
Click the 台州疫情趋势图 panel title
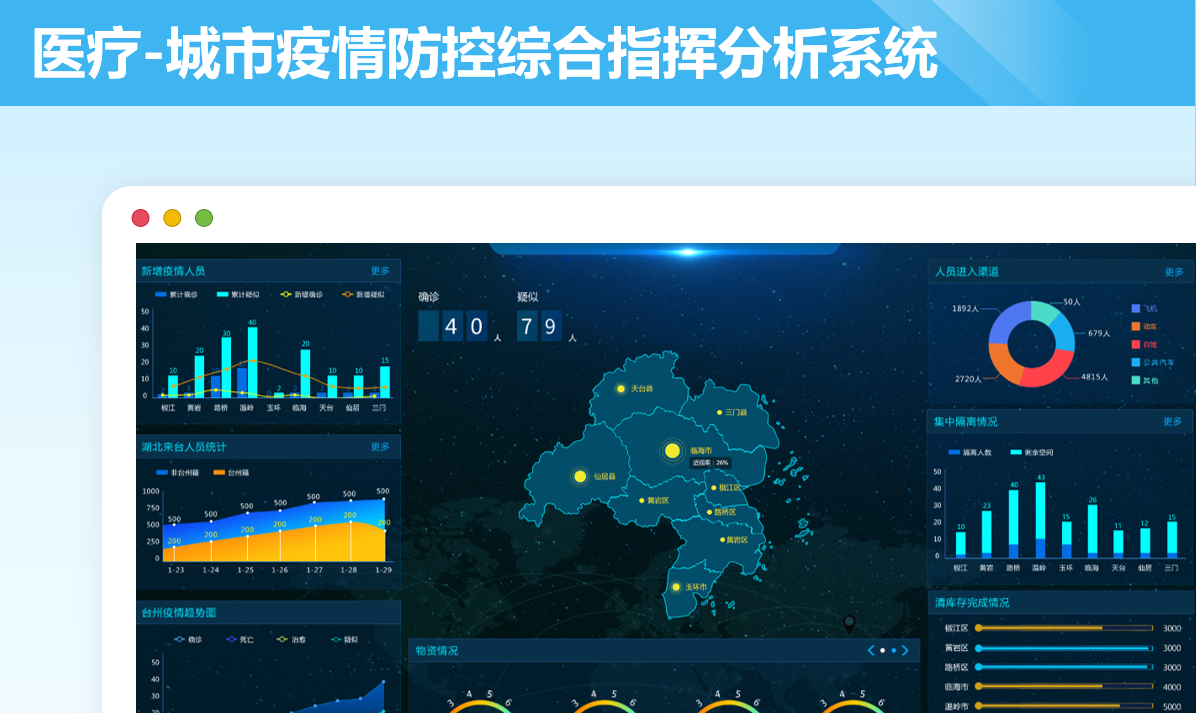tap(178, 612)
